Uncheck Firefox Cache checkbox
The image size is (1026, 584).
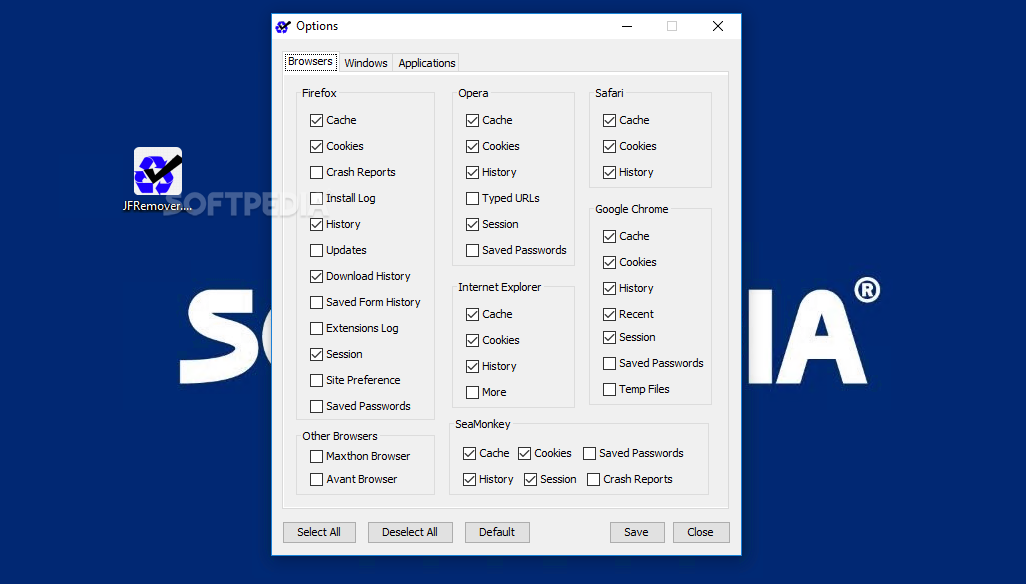316,120
